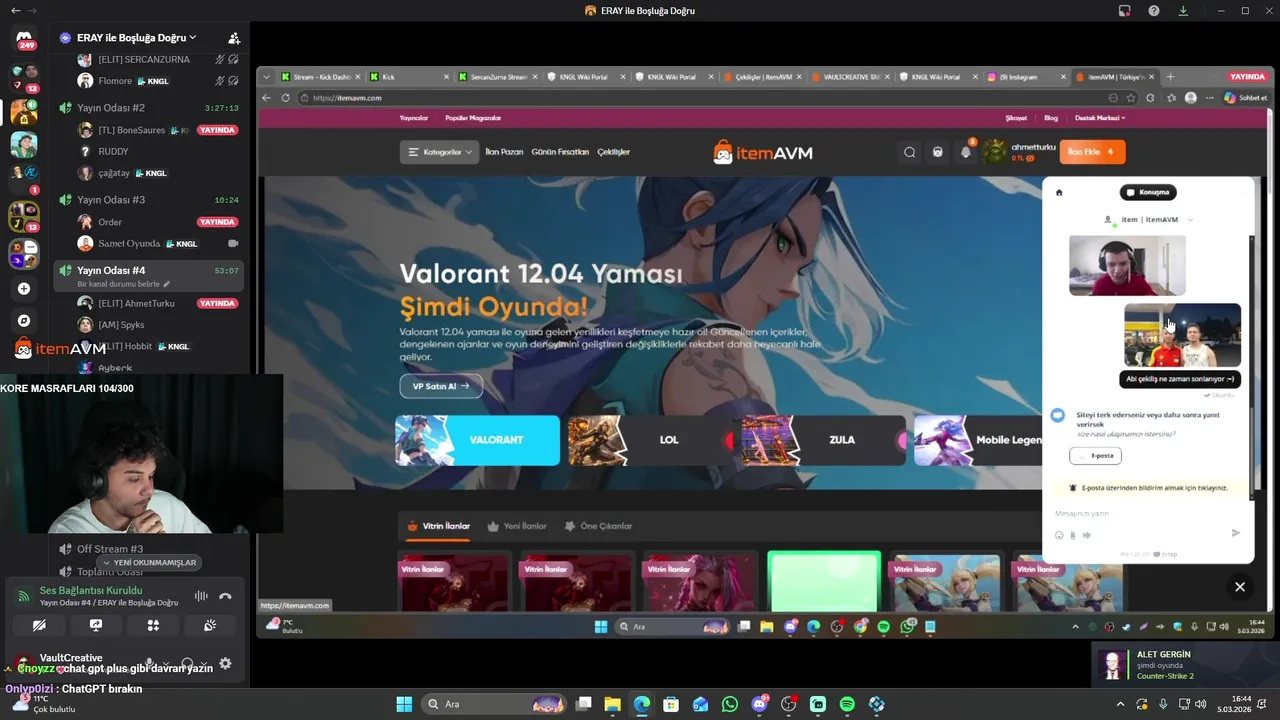Open user settings gear icon
Image resolution: width=1280 pixels, height=720 pixels.
pos(225,663)
